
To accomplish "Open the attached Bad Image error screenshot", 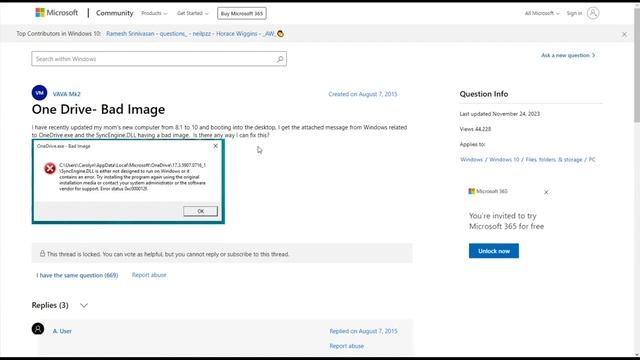I will [128, 181].
